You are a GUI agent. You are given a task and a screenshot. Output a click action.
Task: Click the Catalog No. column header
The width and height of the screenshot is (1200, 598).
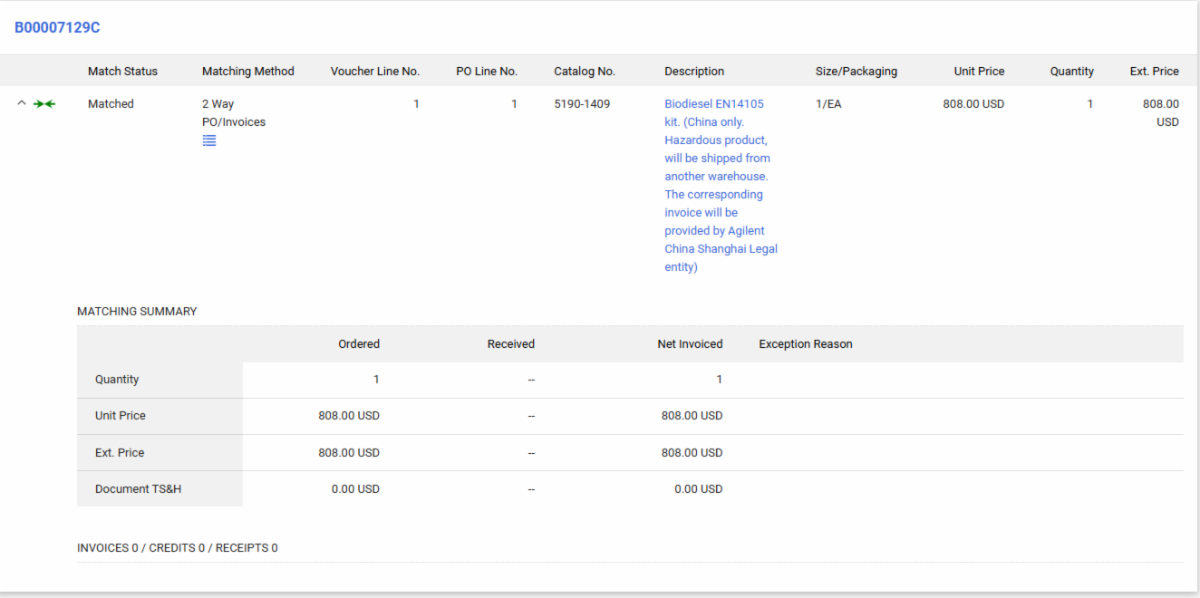pos(583,71)
